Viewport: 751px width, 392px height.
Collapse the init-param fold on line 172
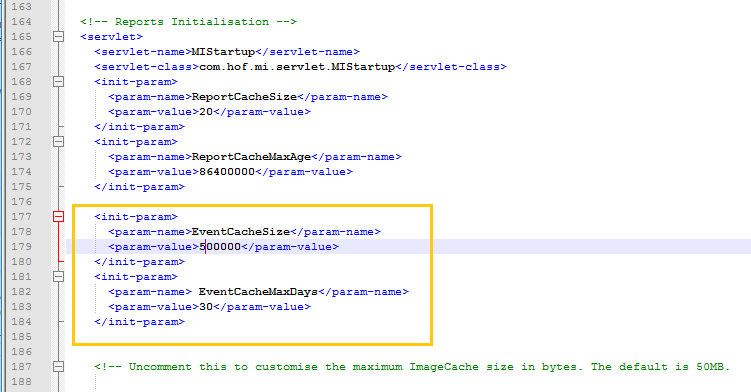tap(58, 141)
